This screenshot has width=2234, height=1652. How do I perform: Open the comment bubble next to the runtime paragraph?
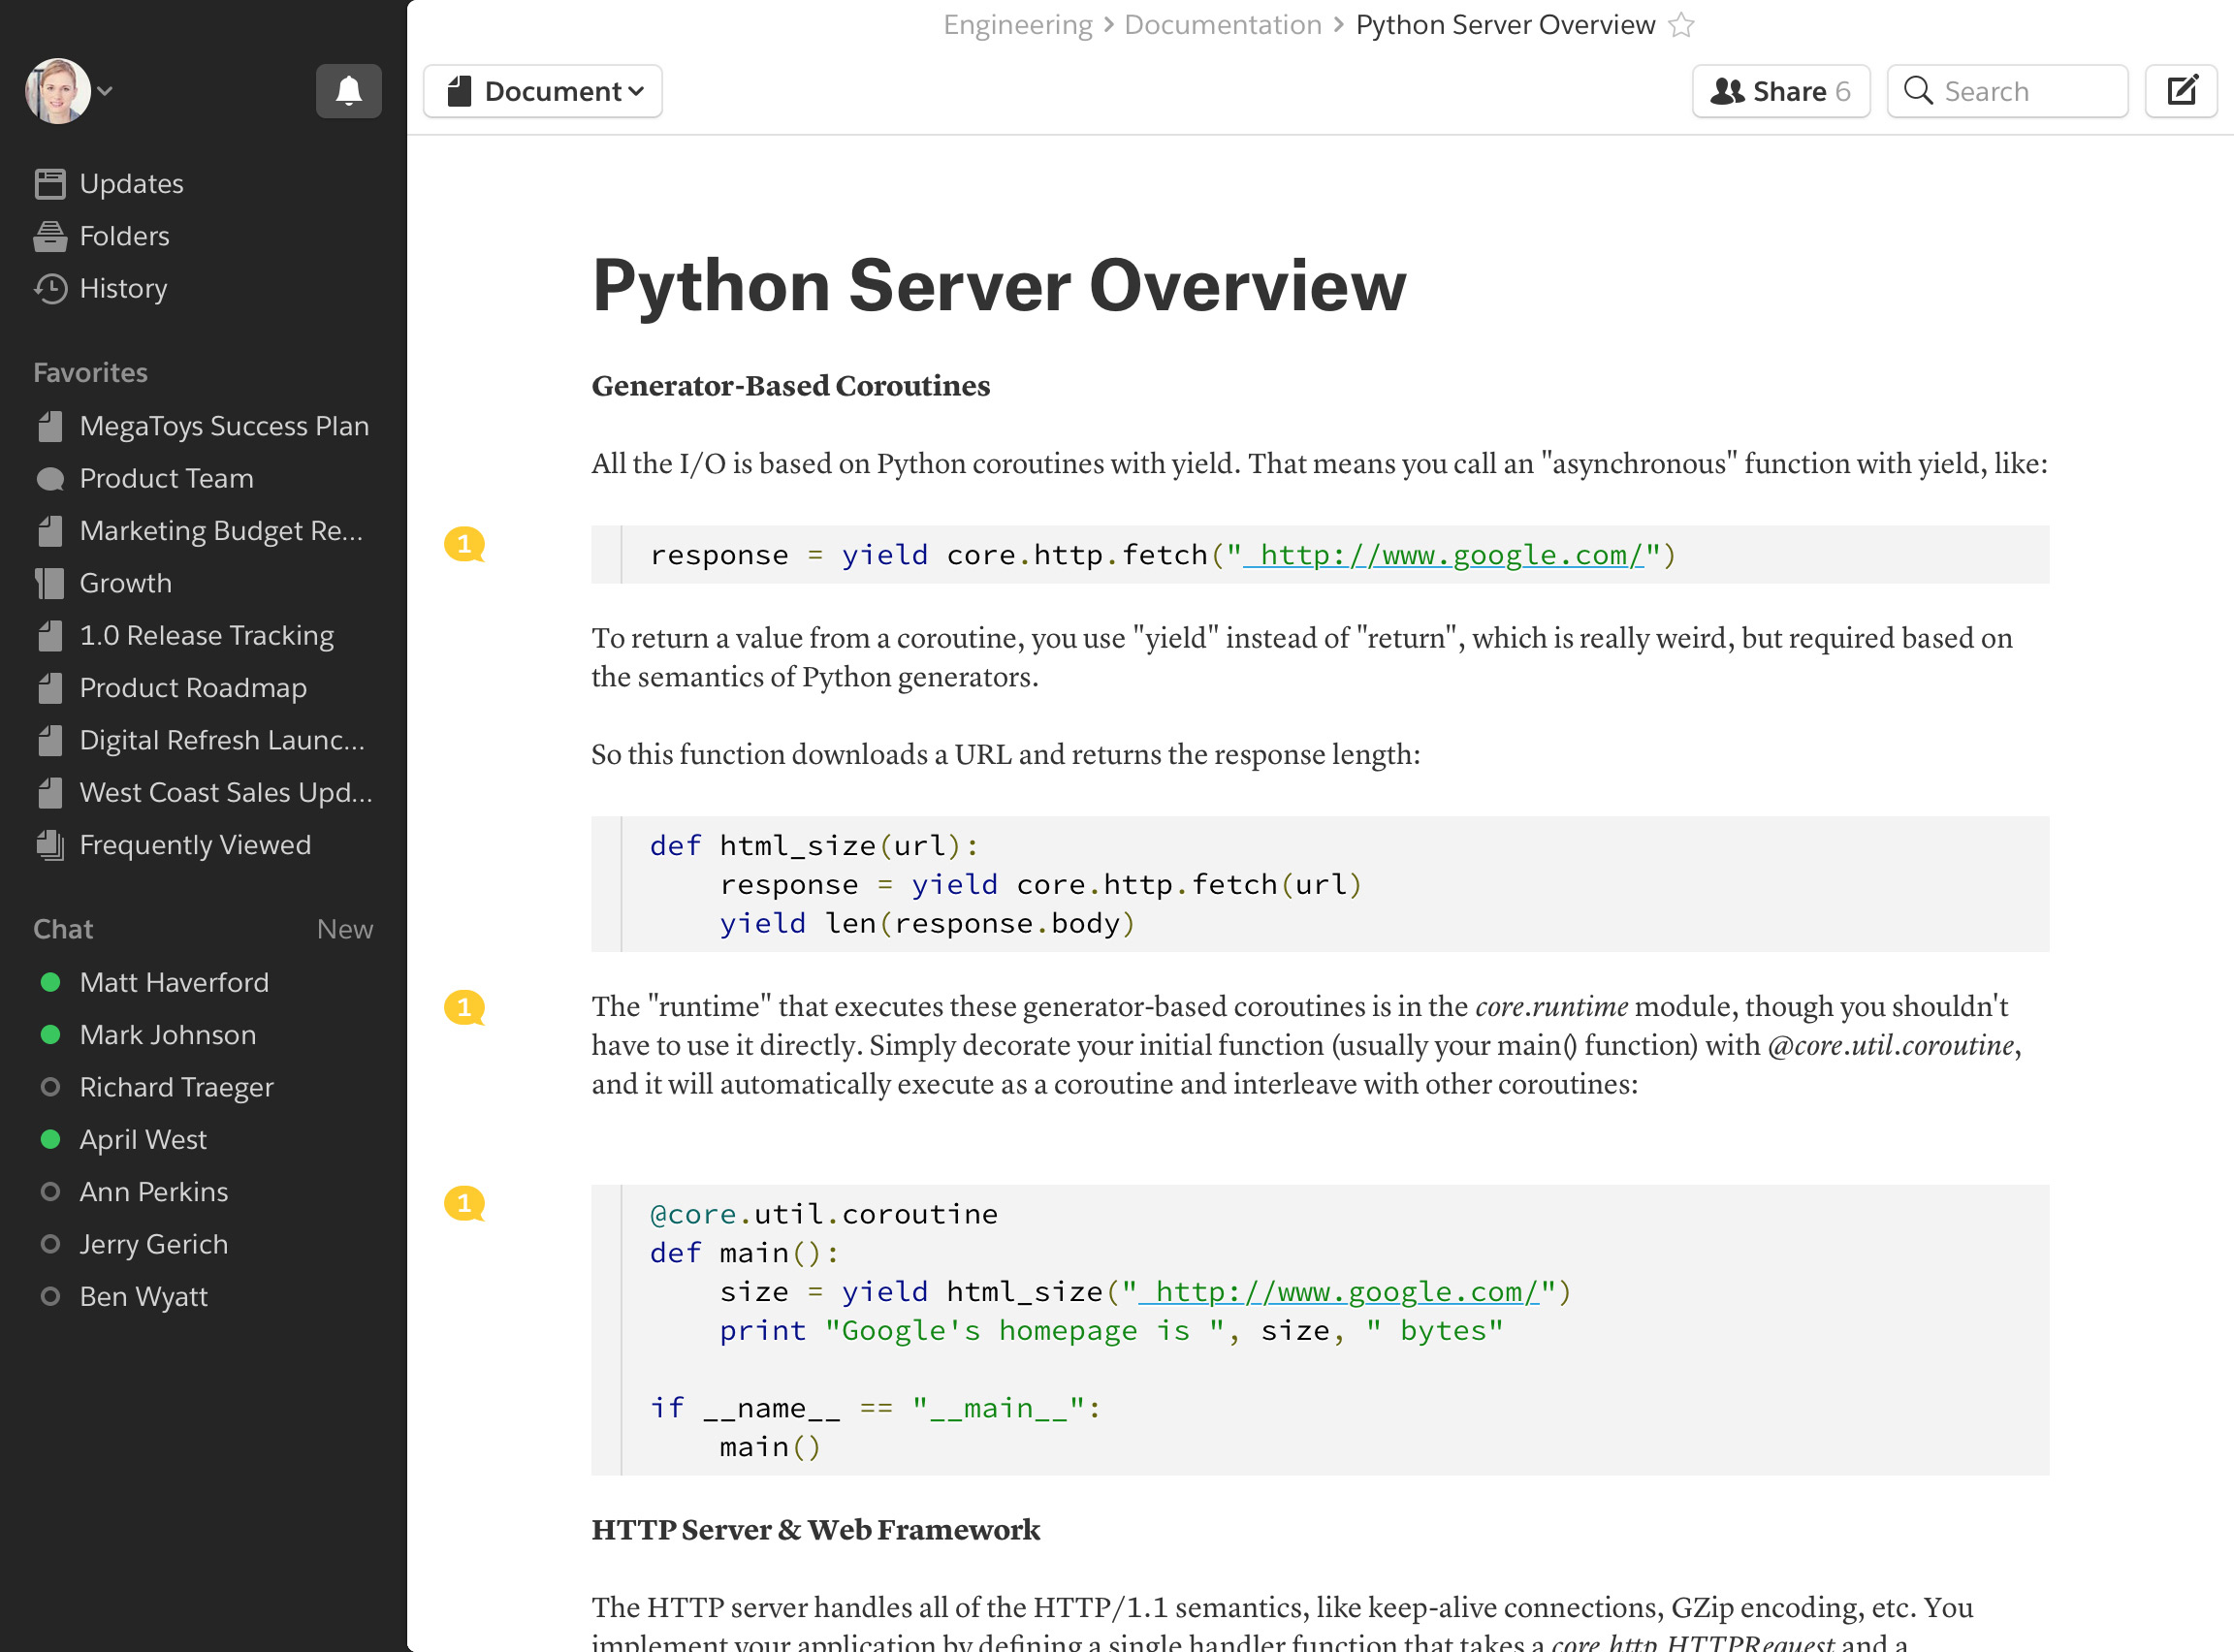tap(464, 1007)
